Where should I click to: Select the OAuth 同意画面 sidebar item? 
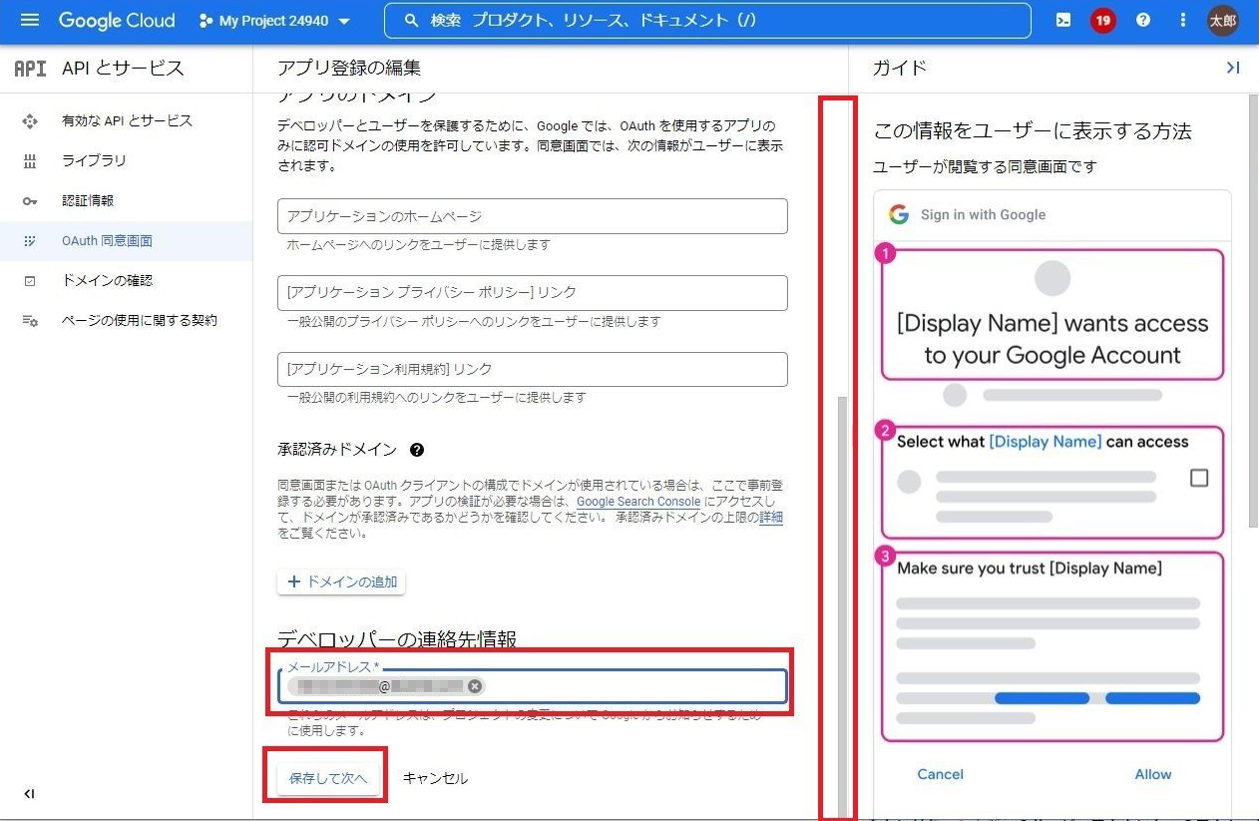coord(126,241)
